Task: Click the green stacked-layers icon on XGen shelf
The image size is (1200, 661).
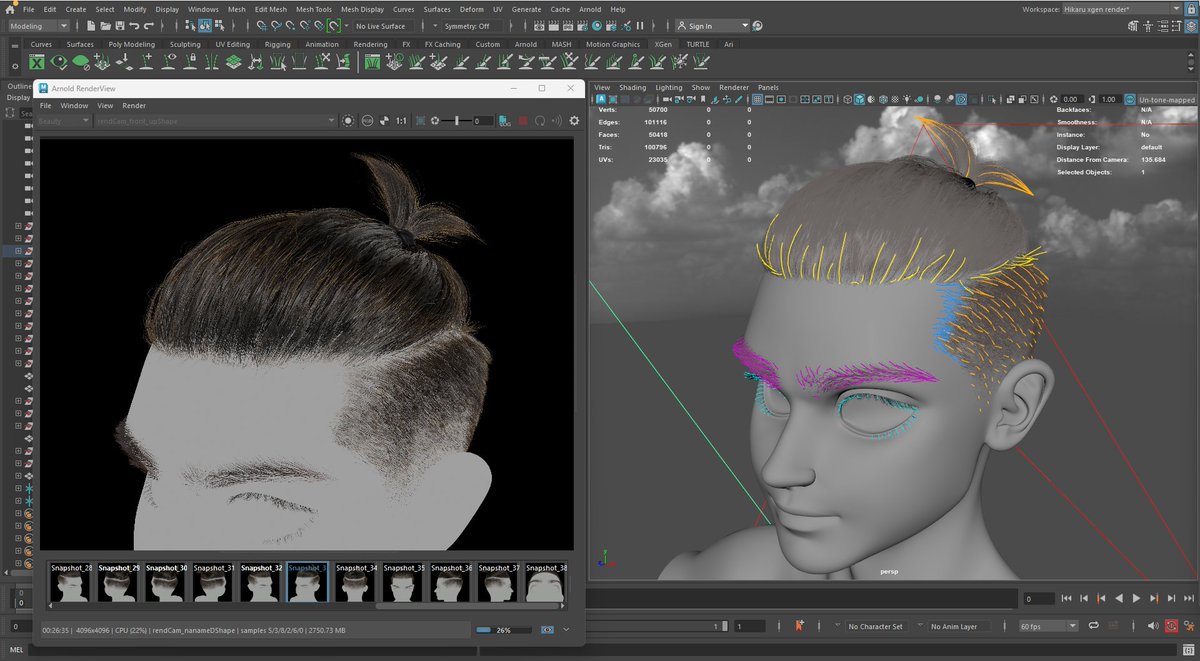Action: click(x=233, y=62)
